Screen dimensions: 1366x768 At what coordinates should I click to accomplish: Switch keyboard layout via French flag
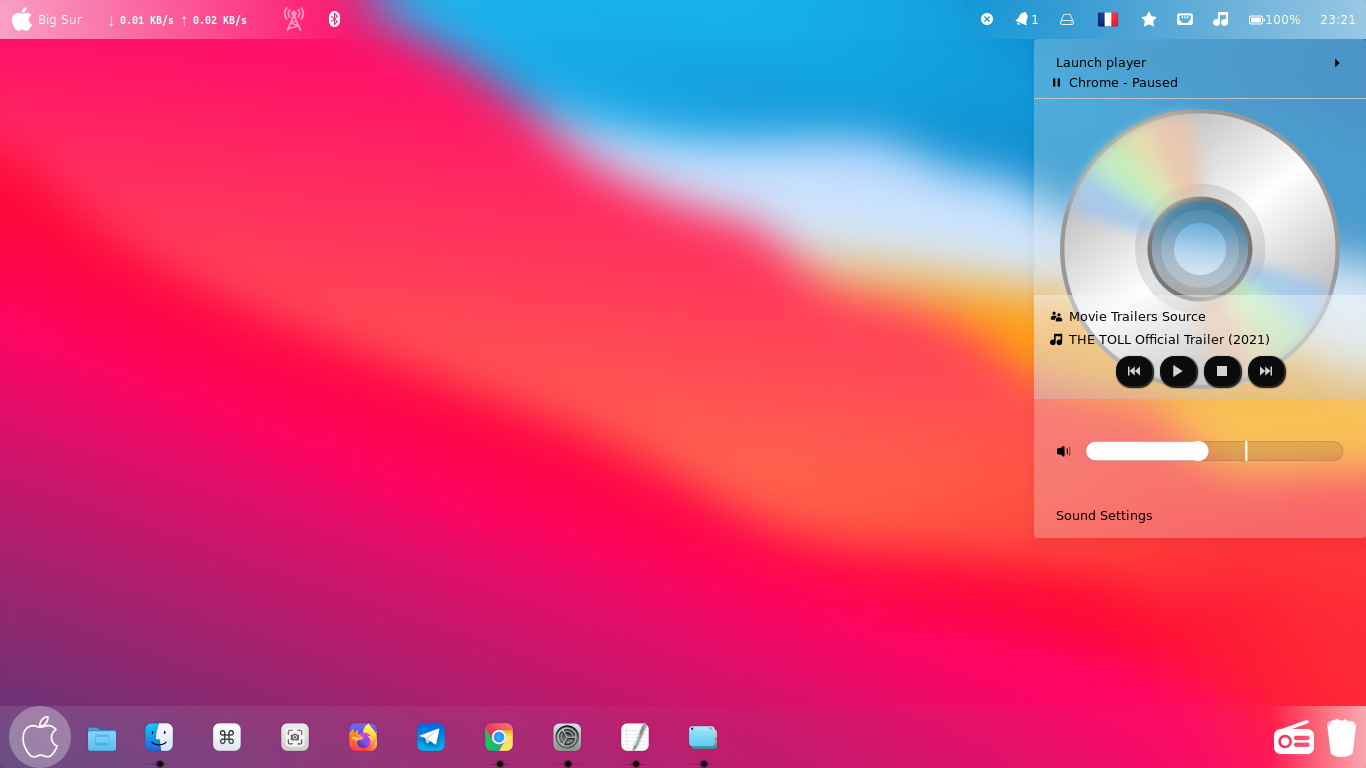(1107, 19)
